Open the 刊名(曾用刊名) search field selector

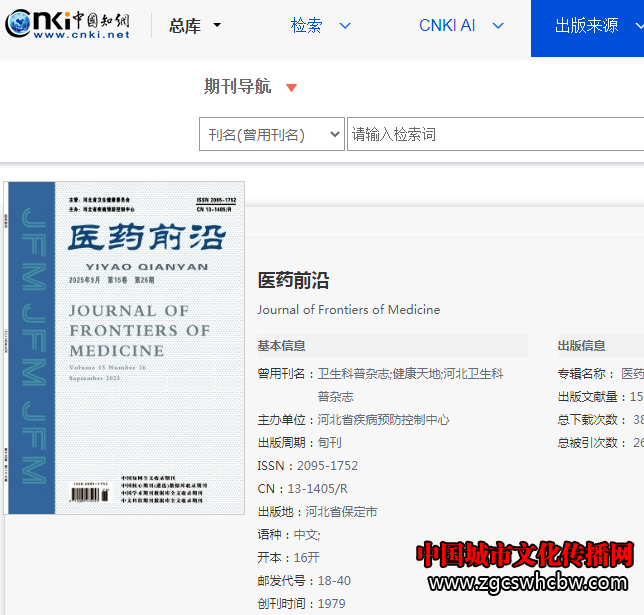pyautogui.click(x=272, y=135)
